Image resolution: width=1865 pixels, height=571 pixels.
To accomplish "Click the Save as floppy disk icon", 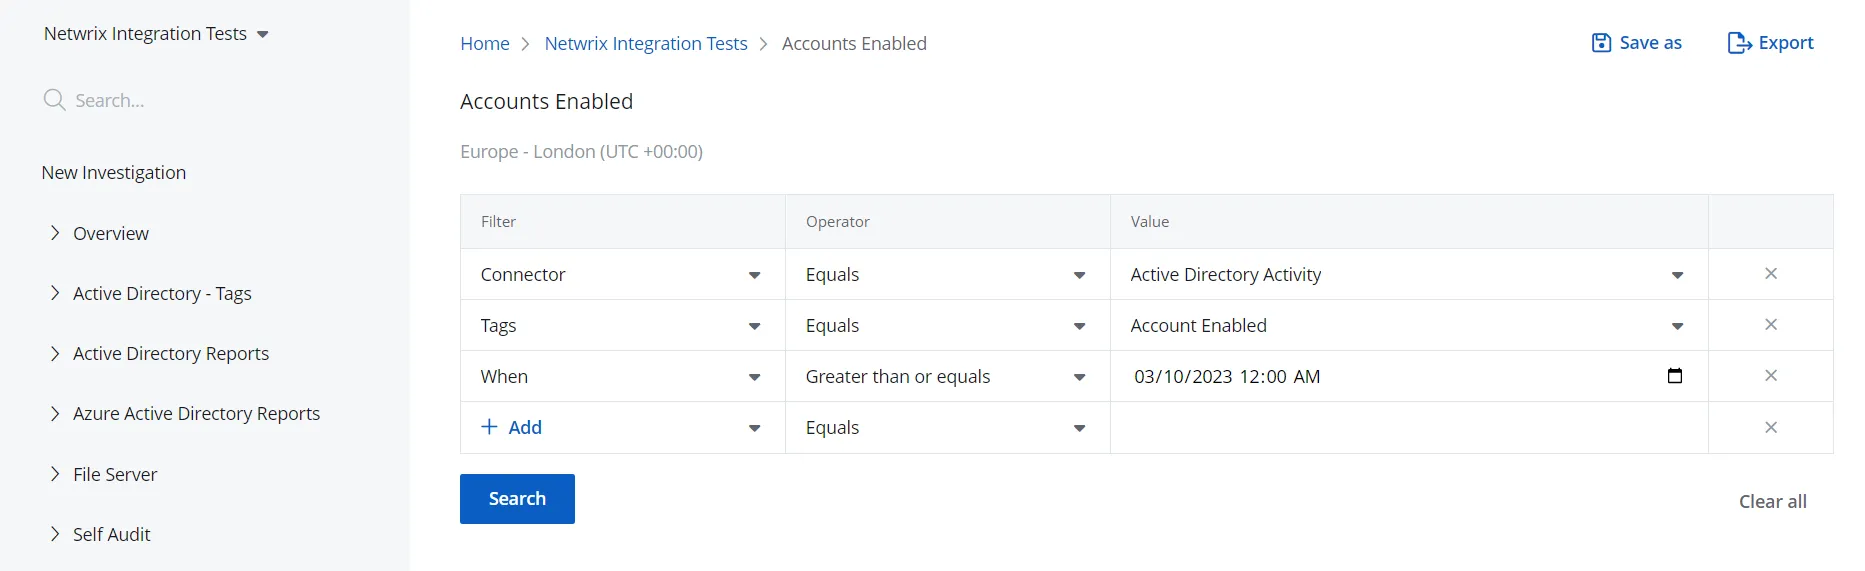I will (1601, 43).
